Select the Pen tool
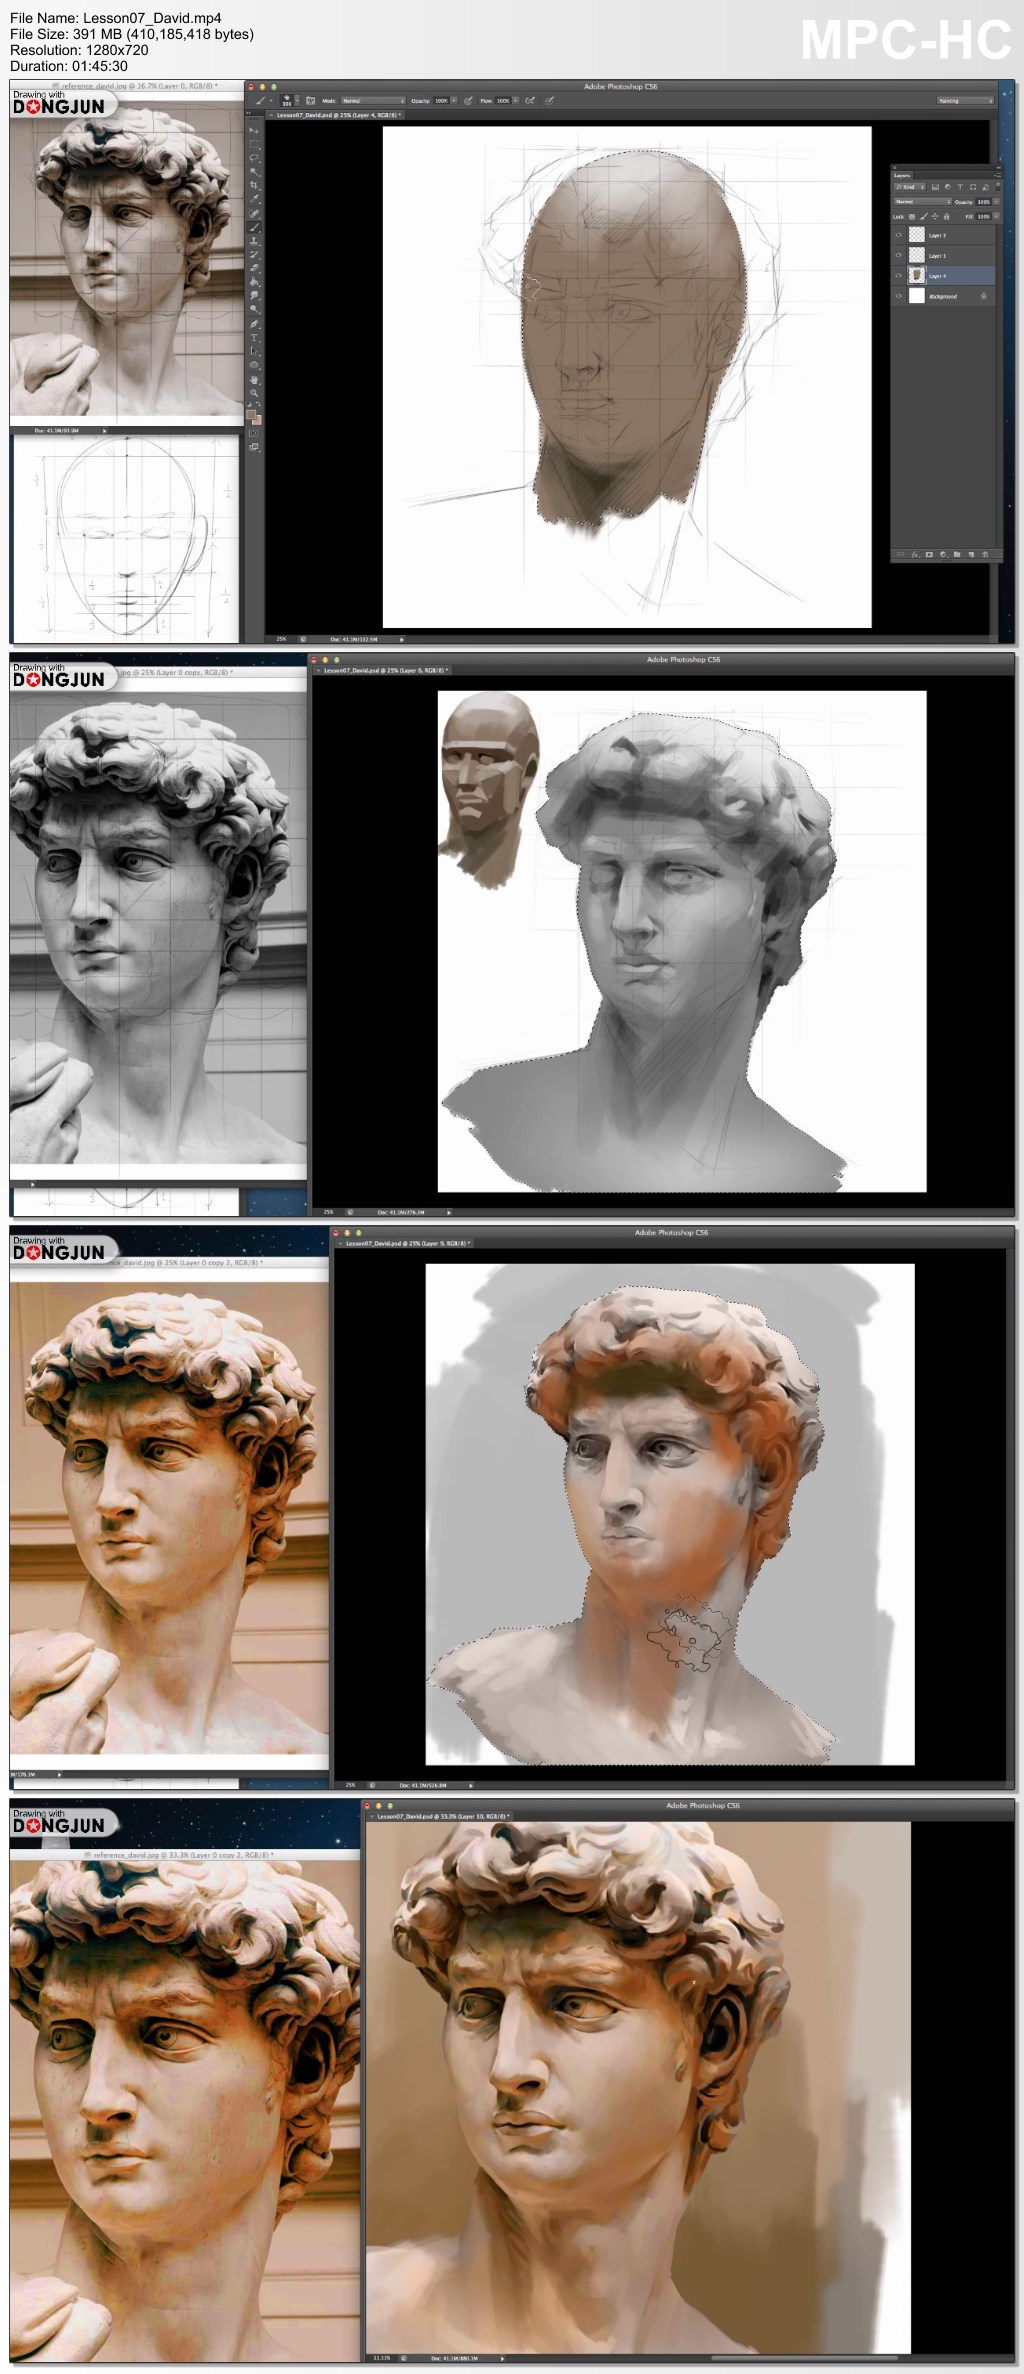Viewport: 1024px width, 2374px height. click(x=254, y=323)
